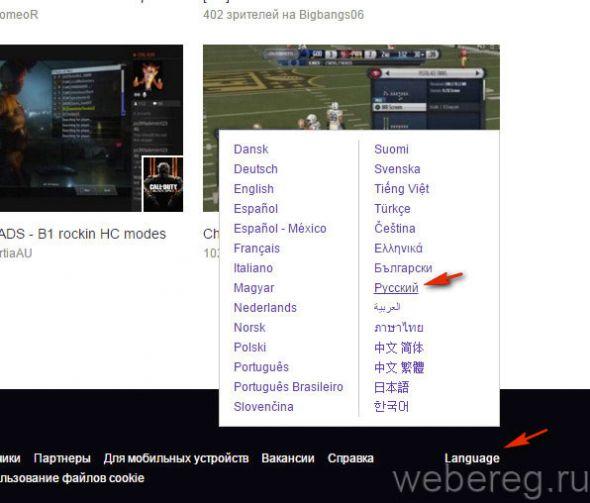
Task: Choose Български option
Action: pyautogui.click(x=403, y=268)
